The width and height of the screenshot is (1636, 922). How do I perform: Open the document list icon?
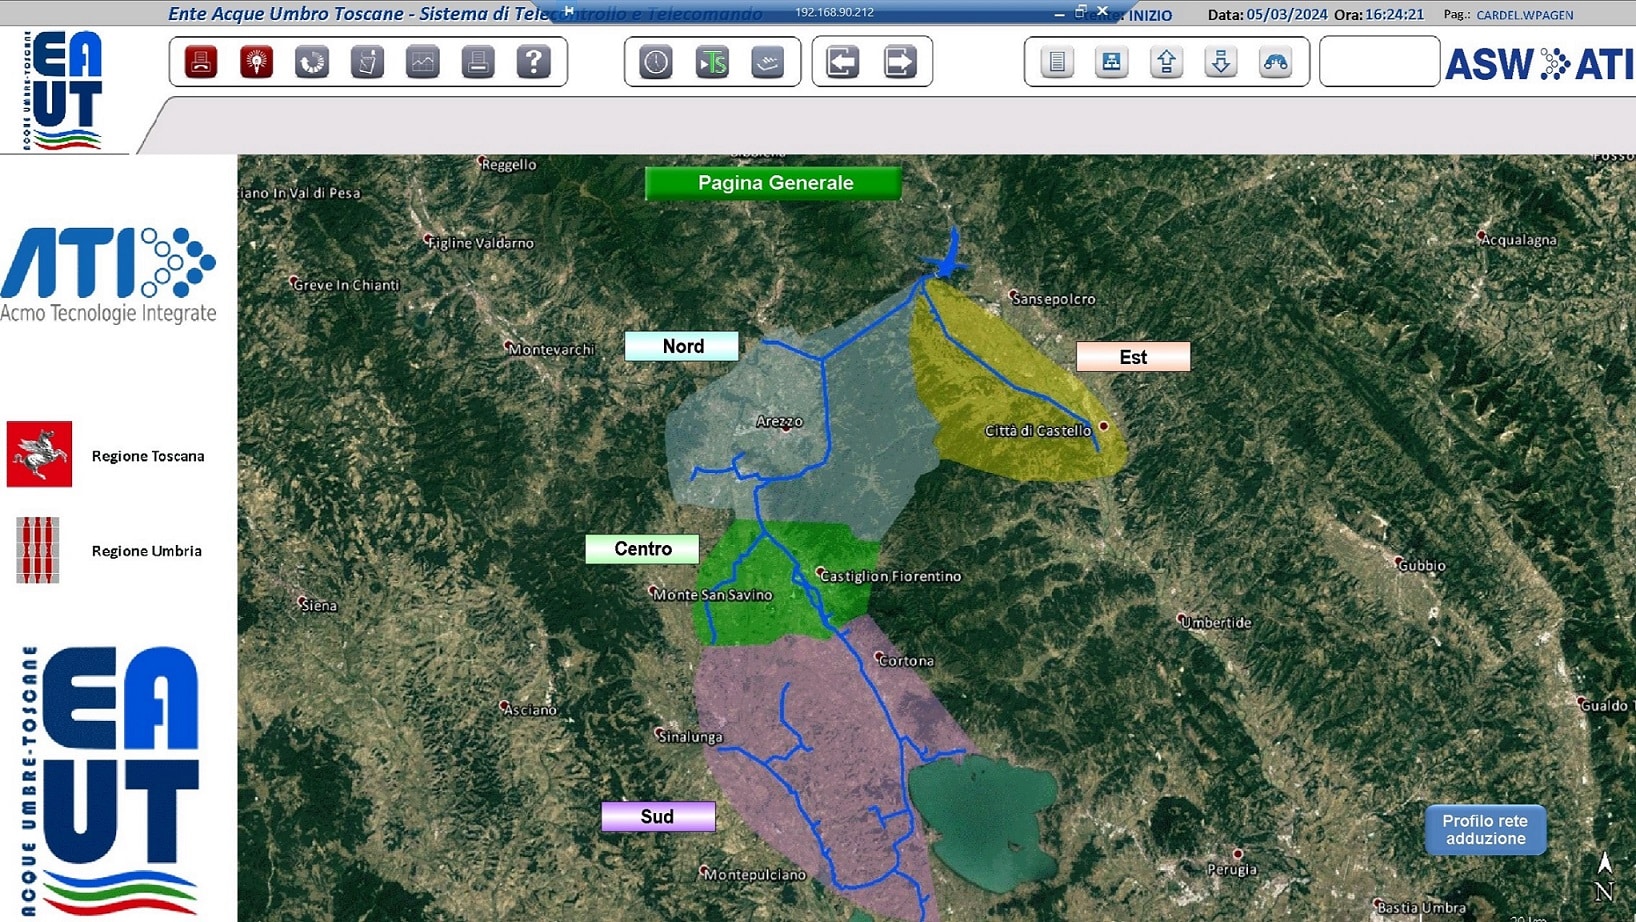coord(1057,62)
